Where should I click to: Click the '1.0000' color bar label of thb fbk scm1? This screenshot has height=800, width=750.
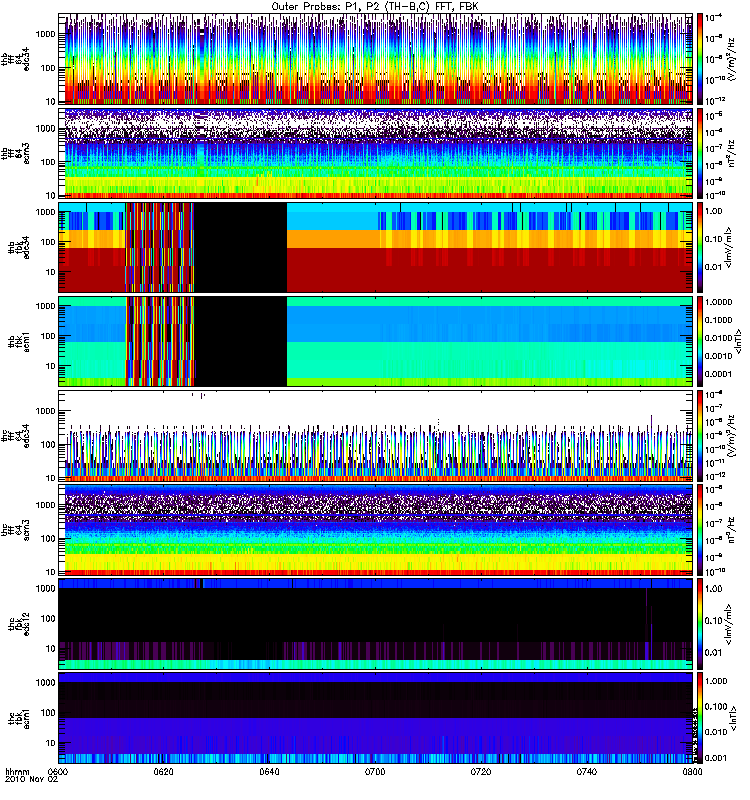(x=718, y=302)
